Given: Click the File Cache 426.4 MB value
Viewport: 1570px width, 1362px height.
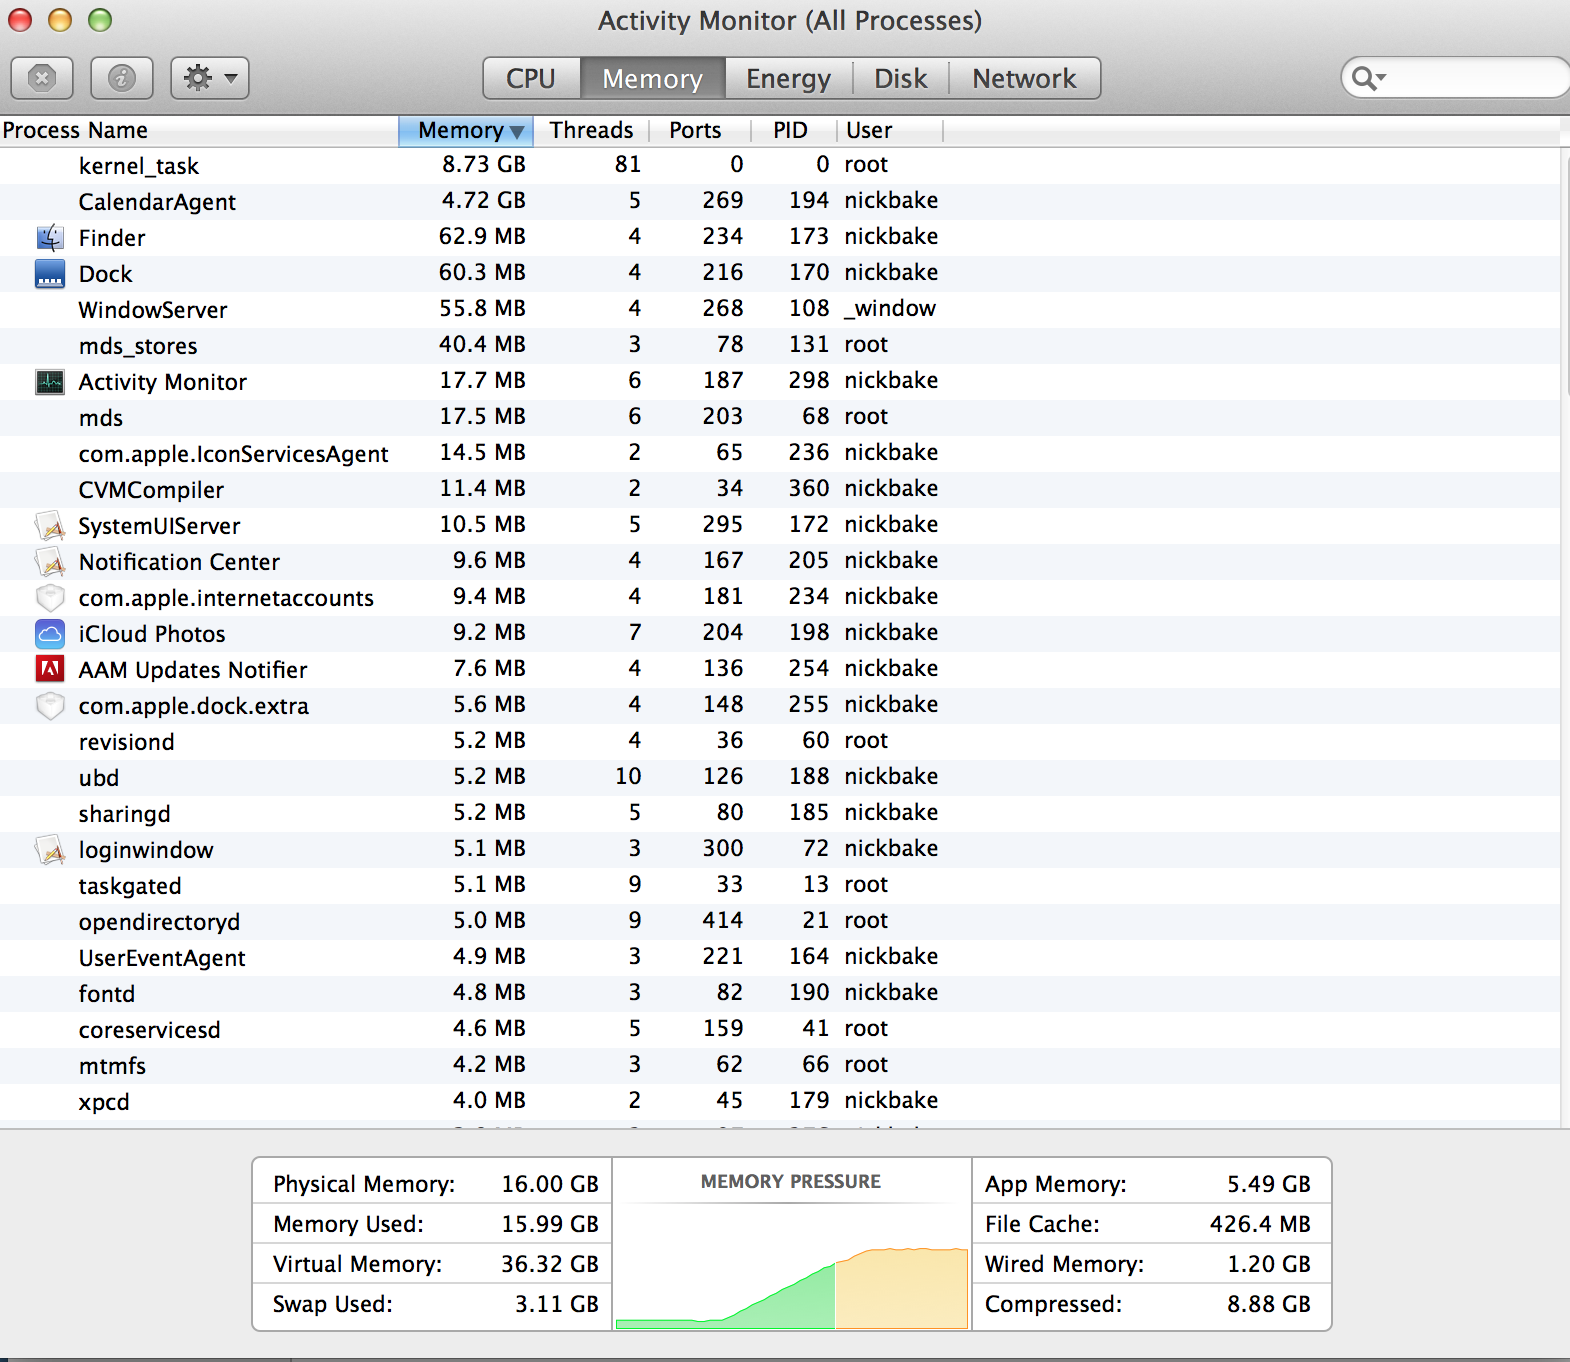Looking at the screenshot, I should point(1260,1224).
